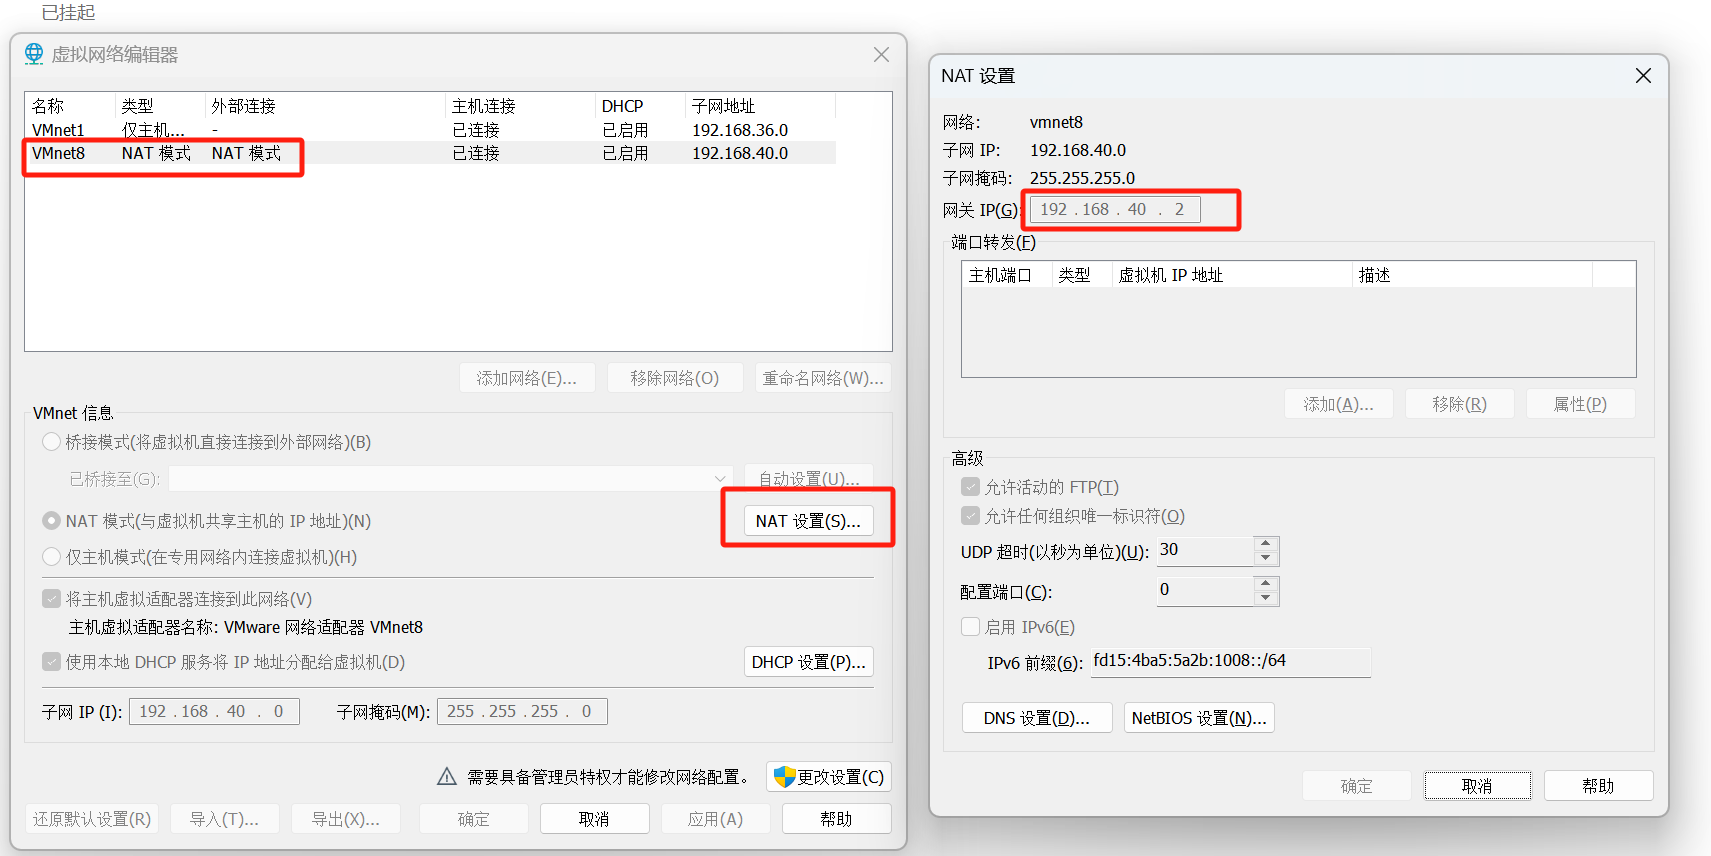Image resolution: width=1711 pixels, height=856 pixels.
Task: Increase the UDP 超时 value with up arrow
Action: [1266, 545]
